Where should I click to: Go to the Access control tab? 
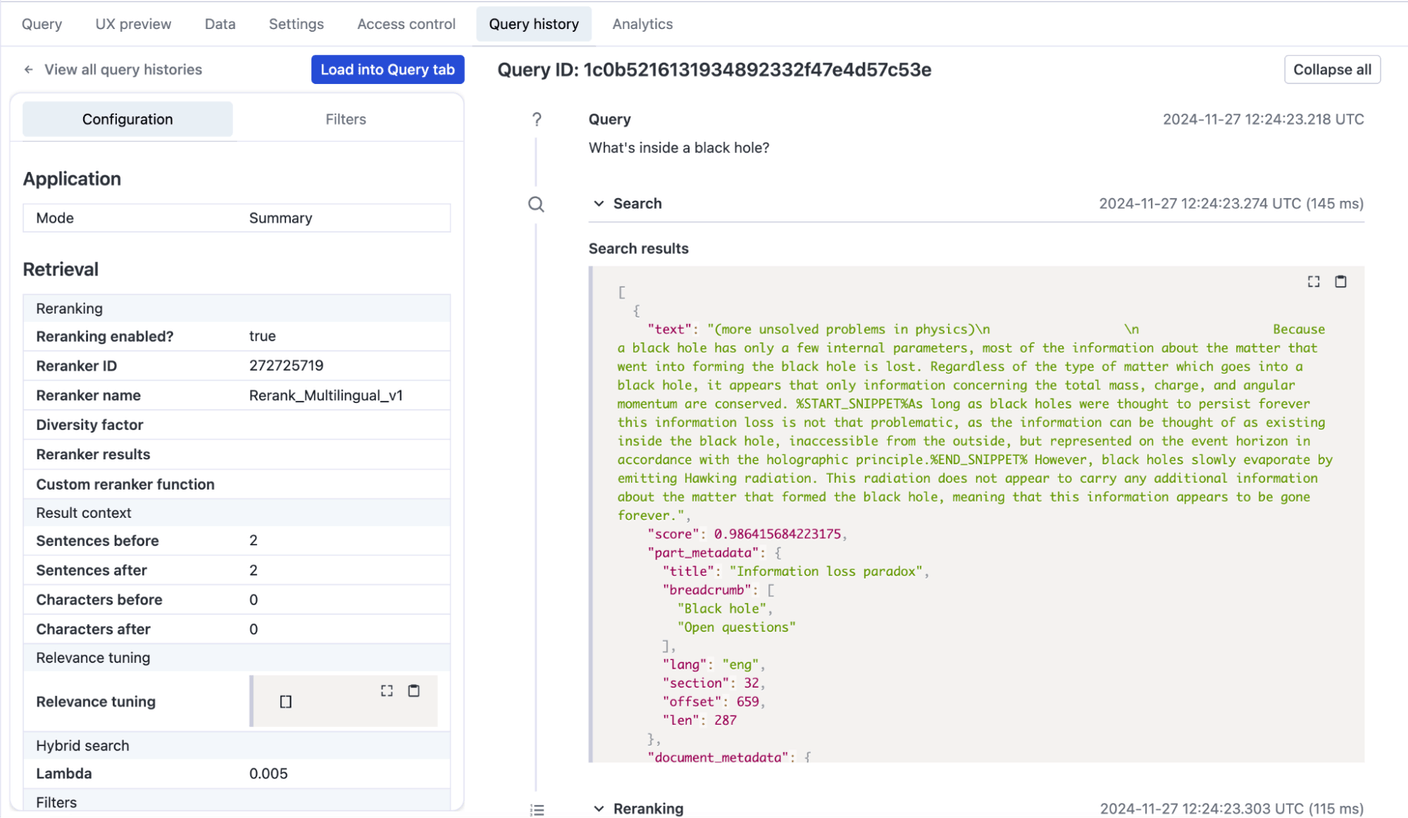pyautogui.click(x=406, y=24)
